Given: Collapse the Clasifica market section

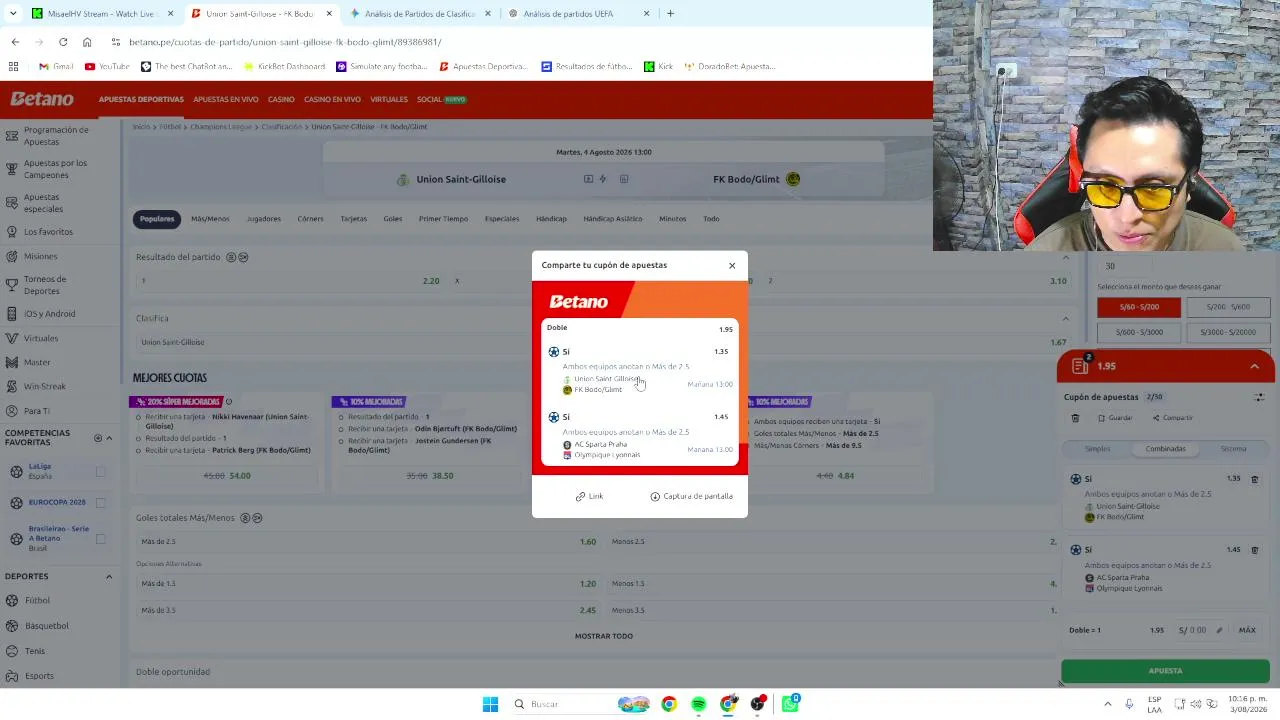Looking at the screenshot, I should coord(1065,318).
